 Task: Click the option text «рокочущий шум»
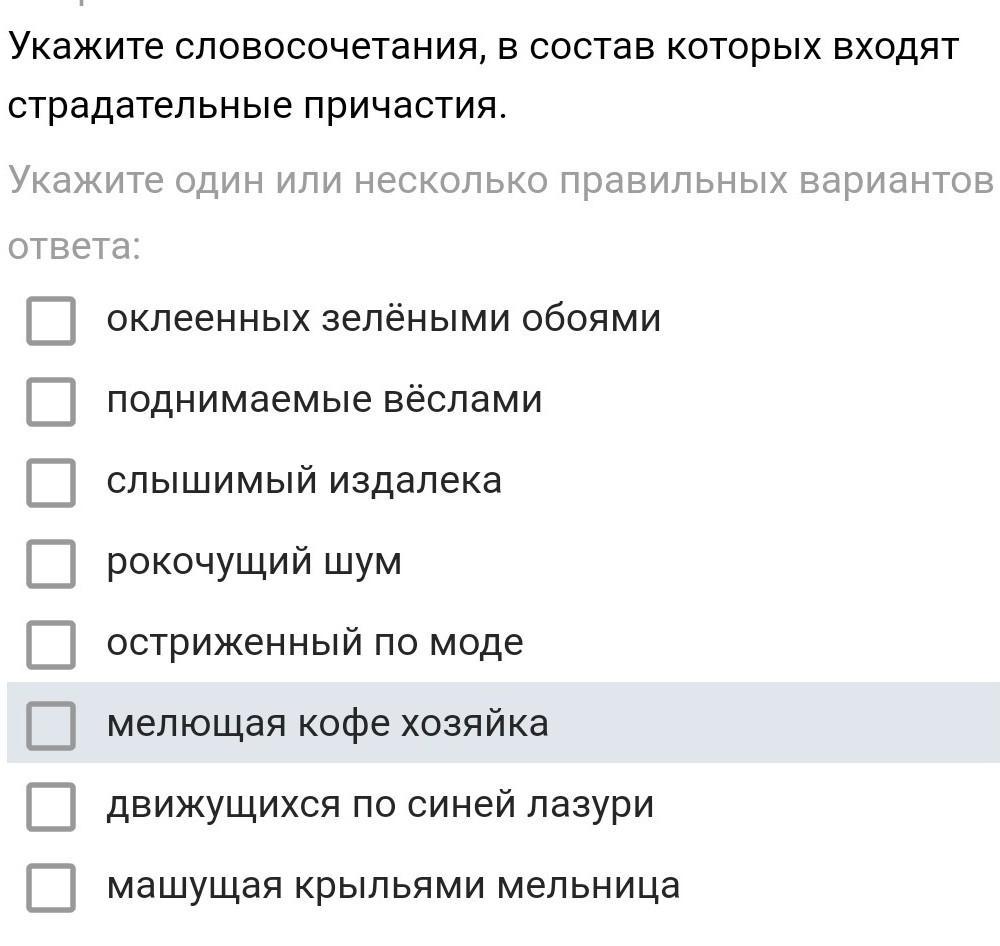coord(254,562)
